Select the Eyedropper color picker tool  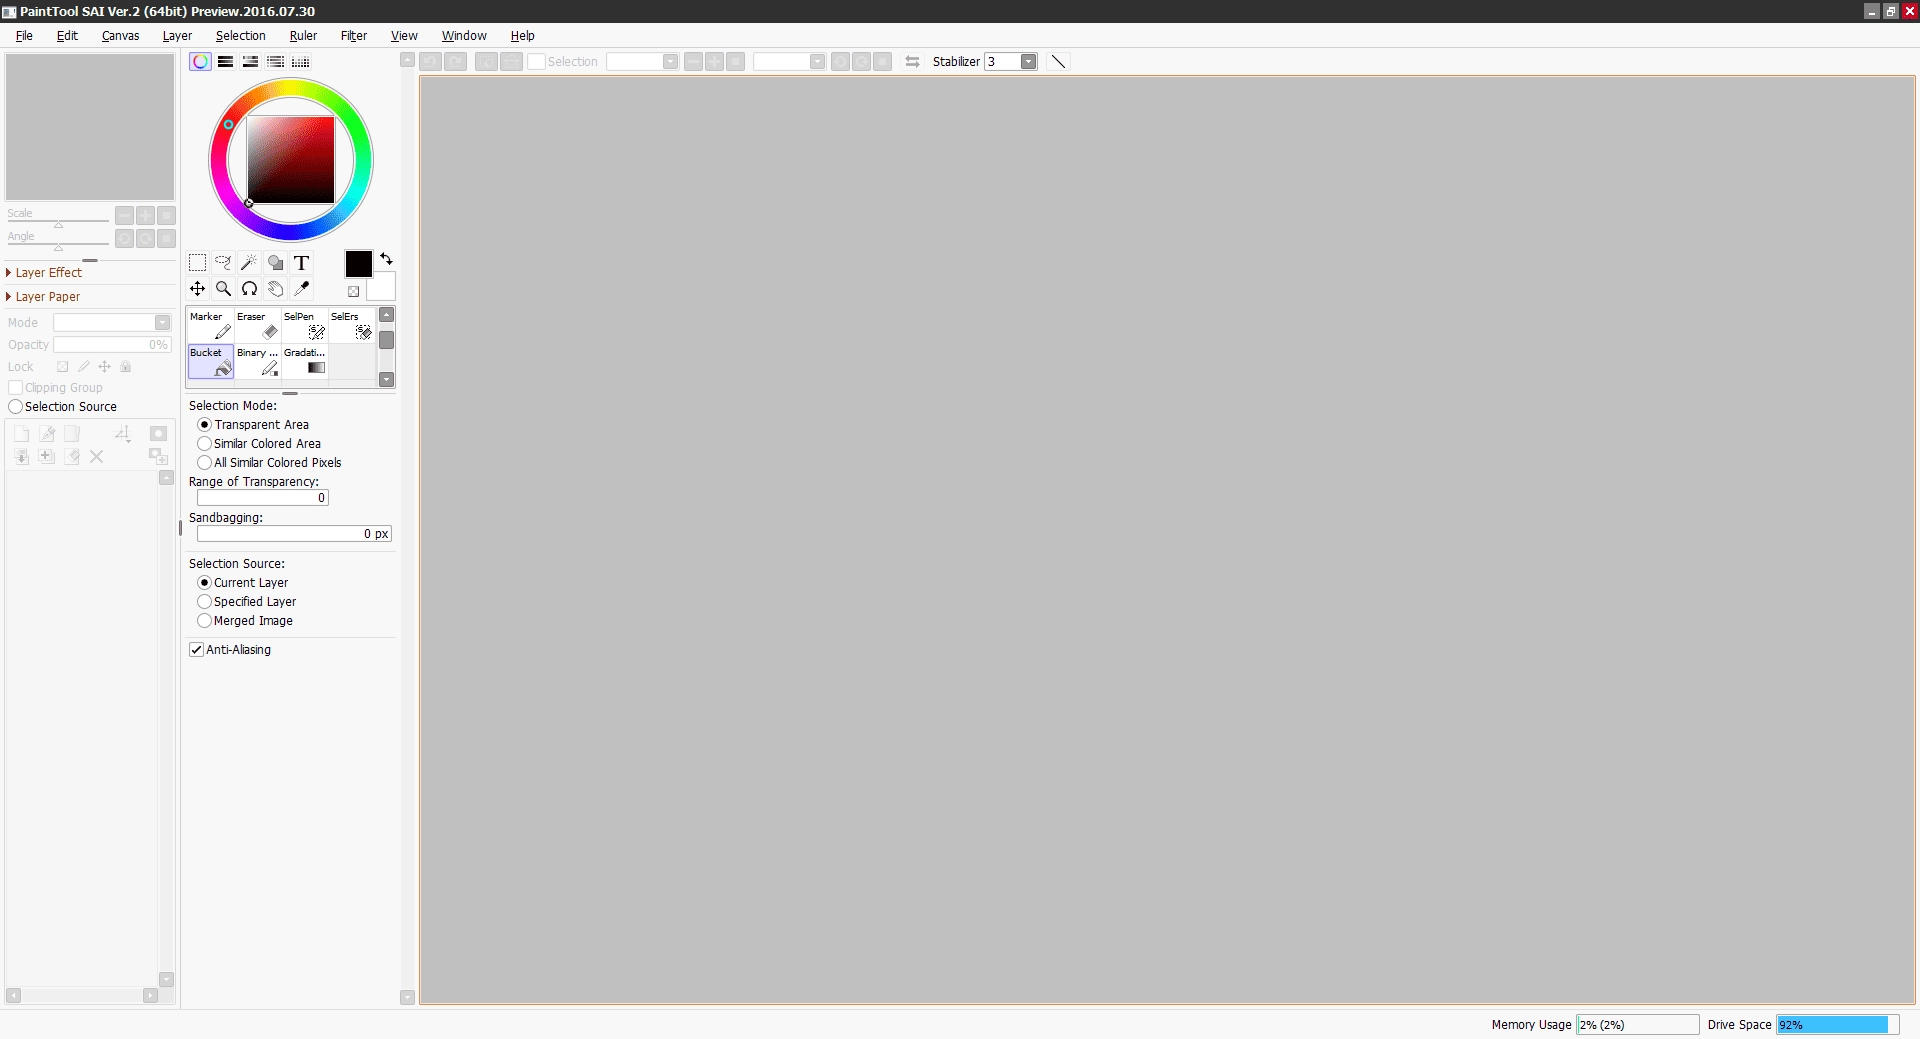pos(301,289)
